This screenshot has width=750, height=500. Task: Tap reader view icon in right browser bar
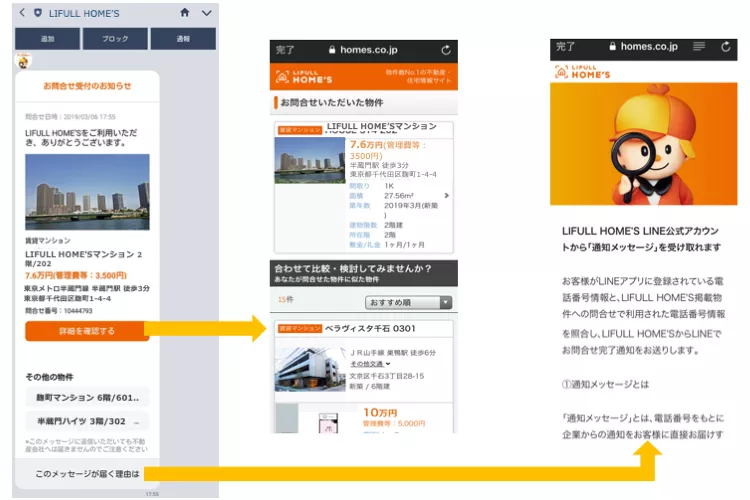point(699,47)
